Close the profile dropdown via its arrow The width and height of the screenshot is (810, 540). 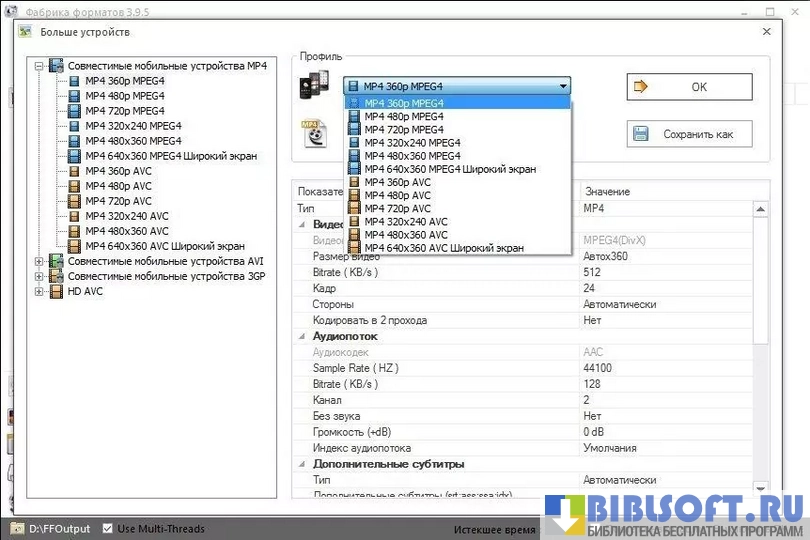[563, 86]
